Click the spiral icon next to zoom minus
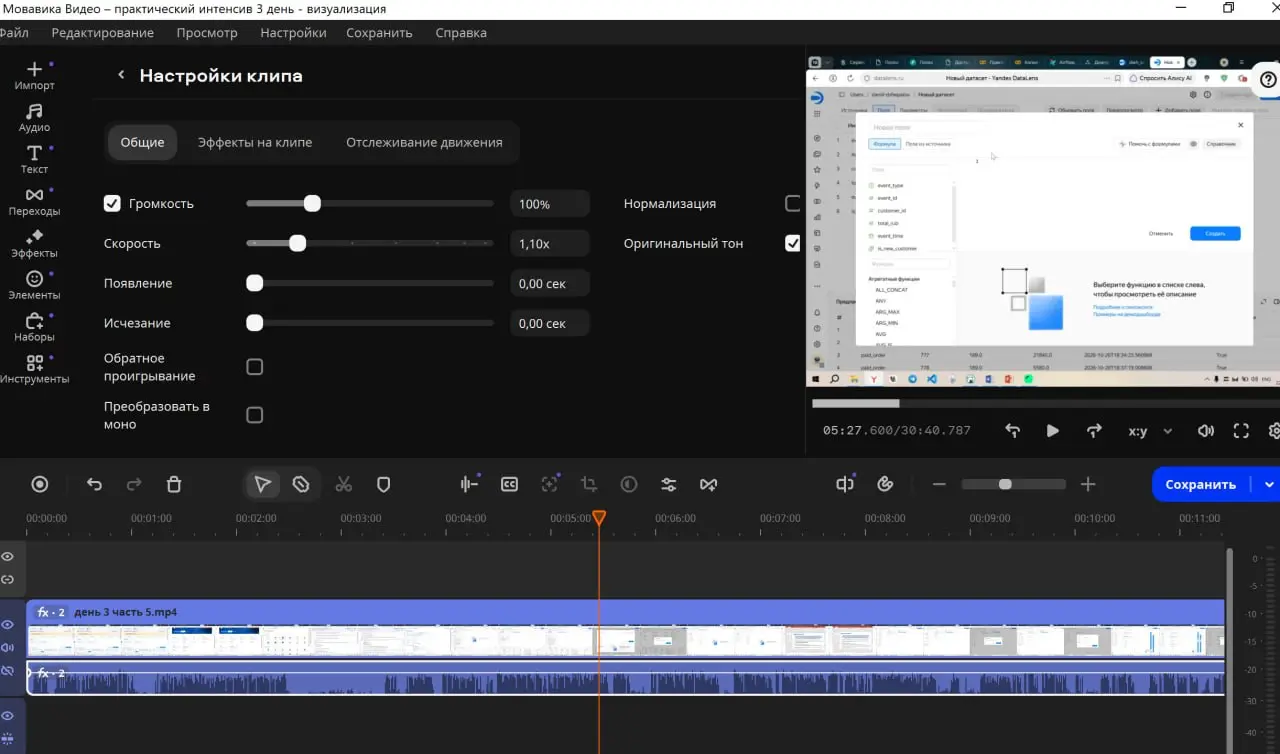Screen dimensions: 1280x754 coord(885,484)
